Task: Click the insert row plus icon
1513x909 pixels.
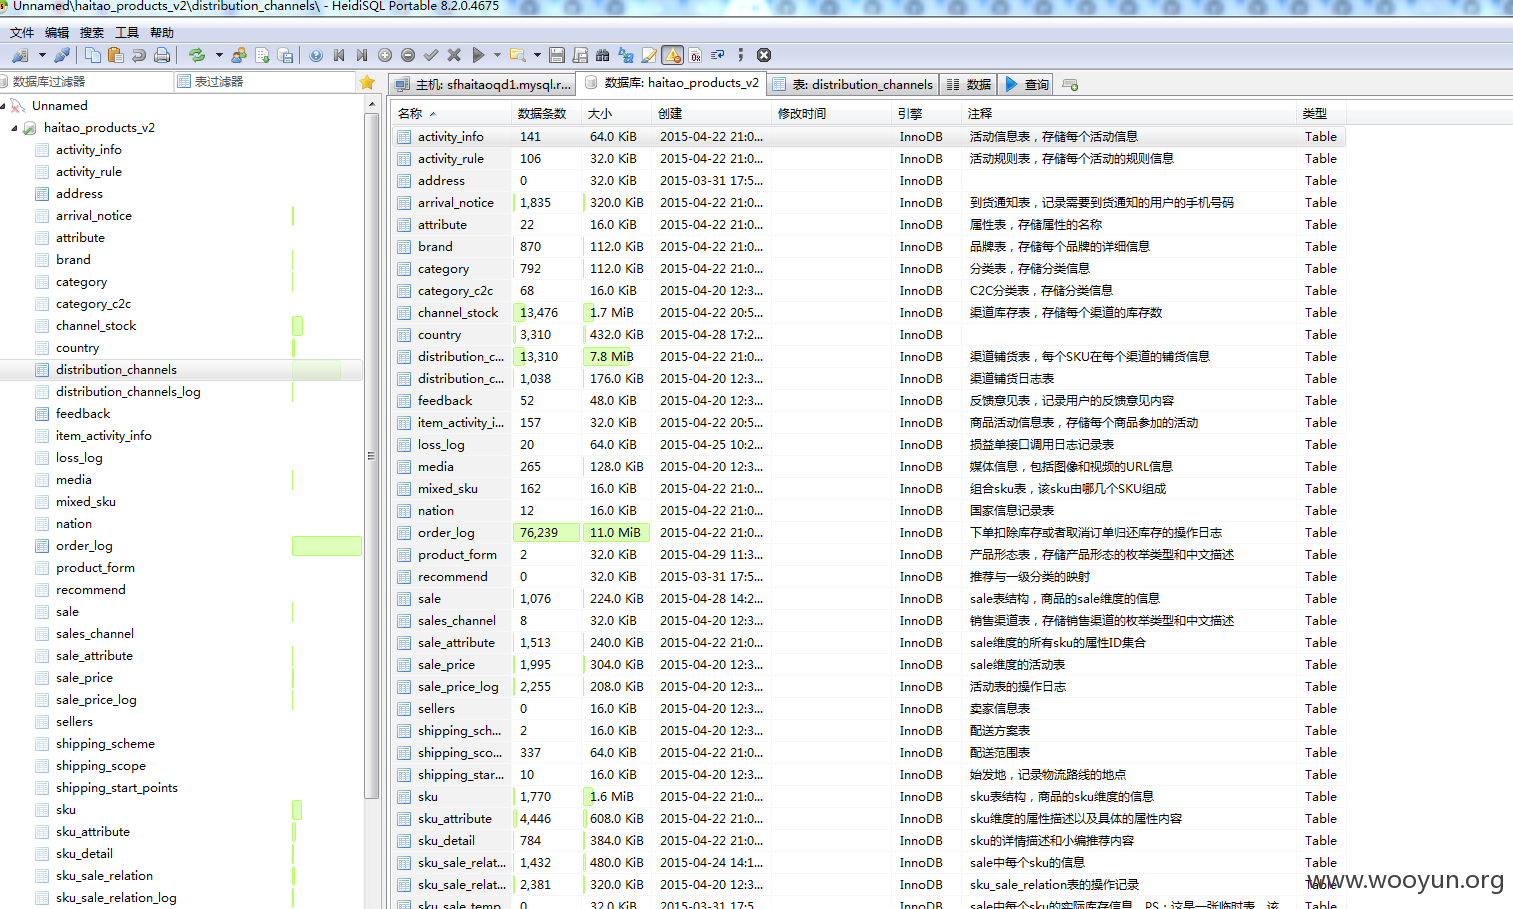Action: coord(385,55)
